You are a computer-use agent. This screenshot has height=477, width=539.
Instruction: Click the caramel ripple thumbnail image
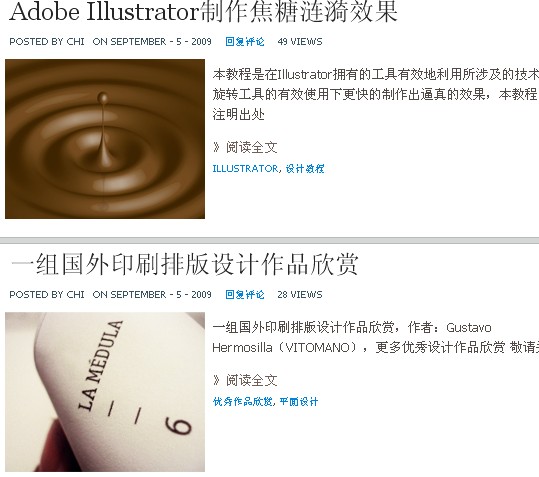(x=105, y=139)
